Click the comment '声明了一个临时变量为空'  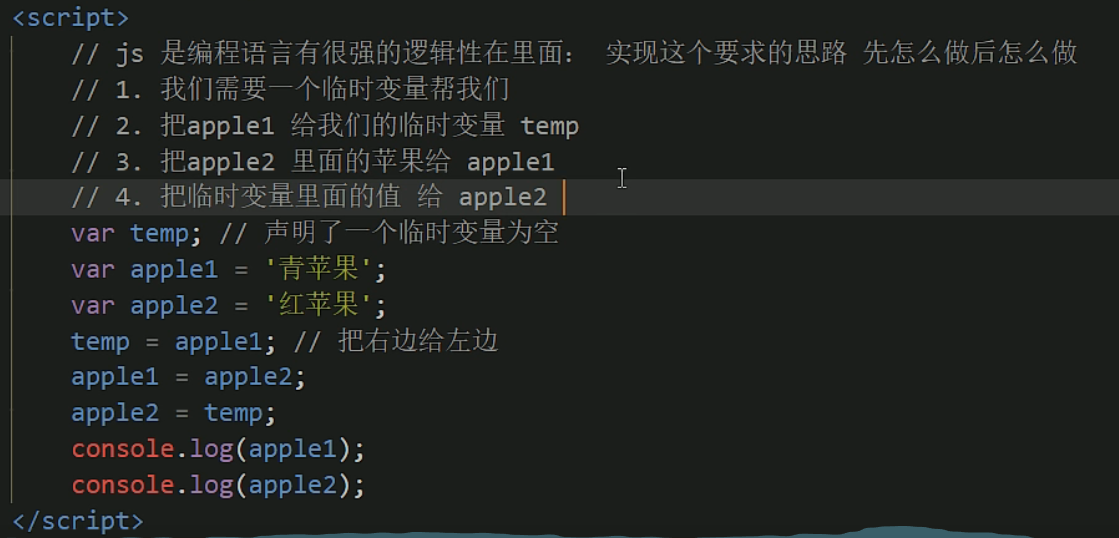coord(410,234)
